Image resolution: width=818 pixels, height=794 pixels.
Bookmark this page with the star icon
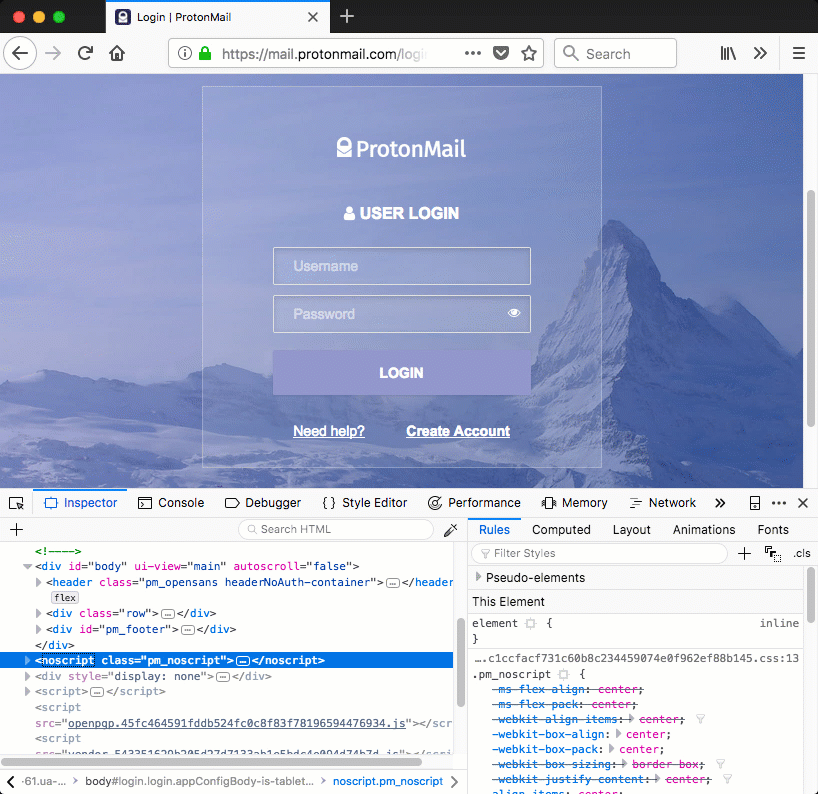click(529, 53)
